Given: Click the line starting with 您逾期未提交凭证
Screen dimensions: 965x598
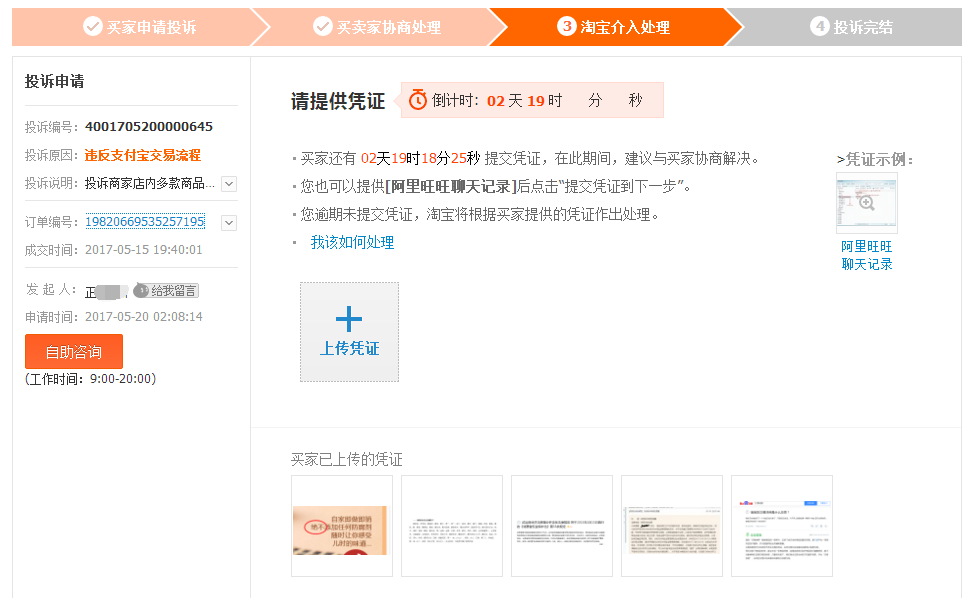Looking at the screenshot, I should [x=480, y=215].
